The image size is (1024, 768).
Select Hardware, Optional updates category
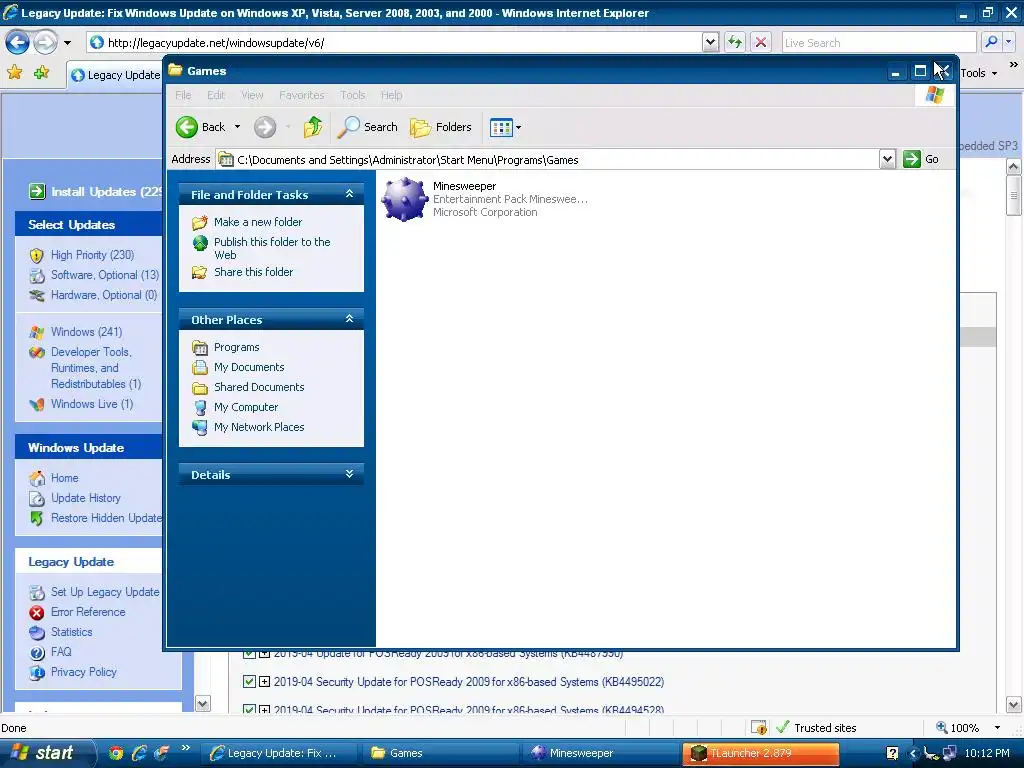pyautogui.click(x=104, y=295)
